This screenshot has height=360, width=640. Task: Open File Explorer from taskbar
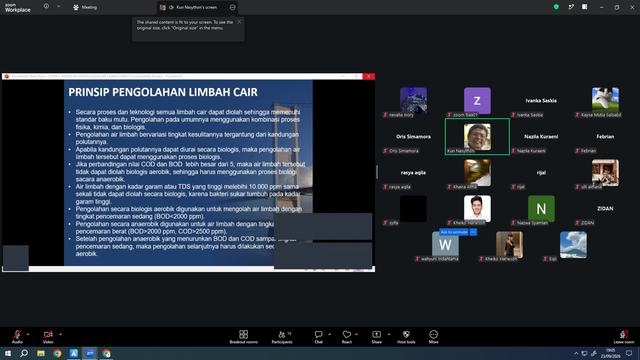(41, 353)
